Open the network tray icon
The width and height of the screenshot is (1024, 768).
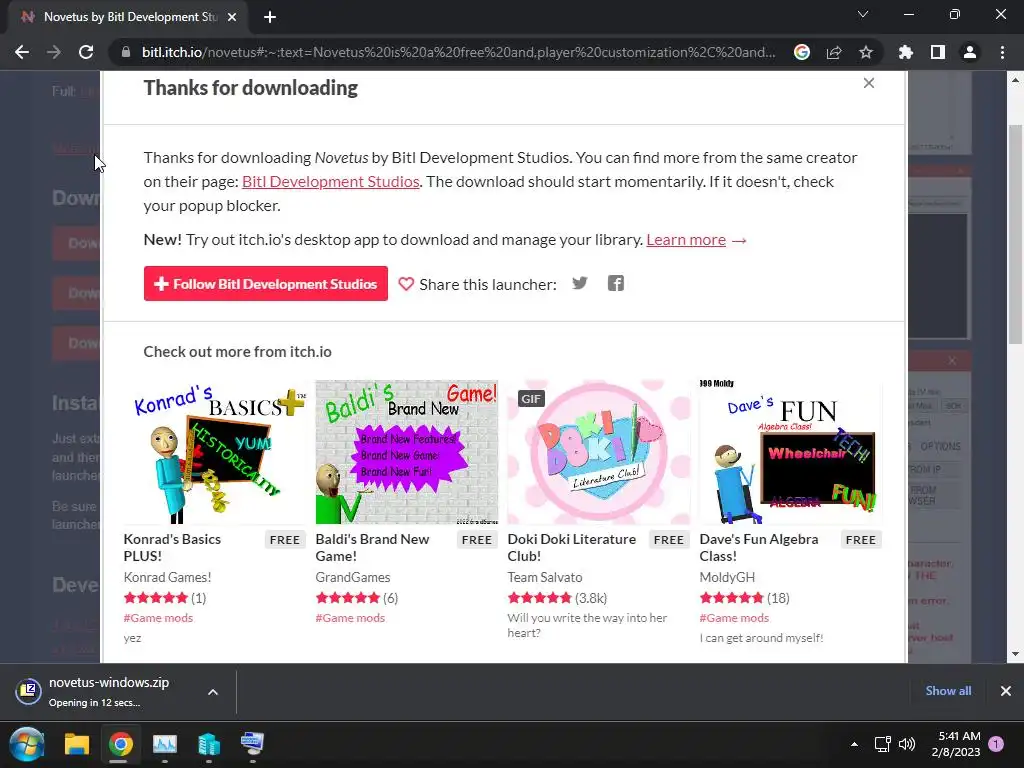tap(882, 744)
